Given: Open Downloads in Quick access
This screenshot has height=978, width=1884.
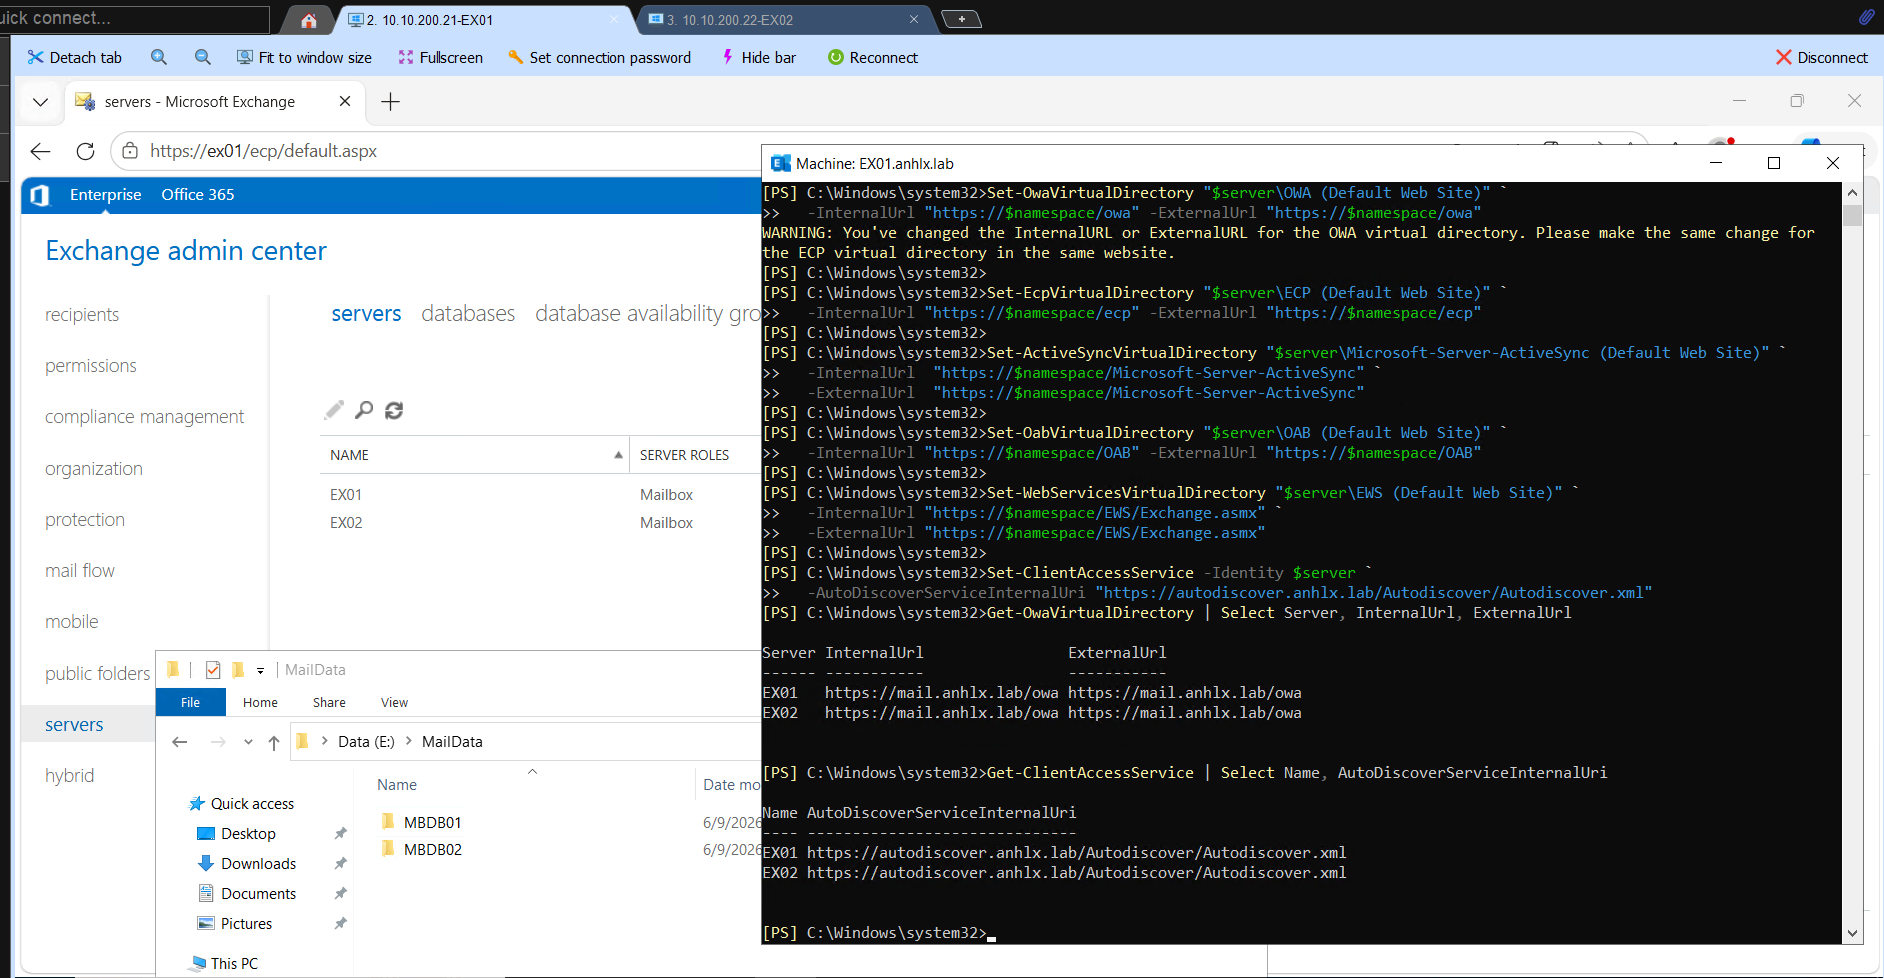Looking at the screenshot, I should [x=258, y=864].
